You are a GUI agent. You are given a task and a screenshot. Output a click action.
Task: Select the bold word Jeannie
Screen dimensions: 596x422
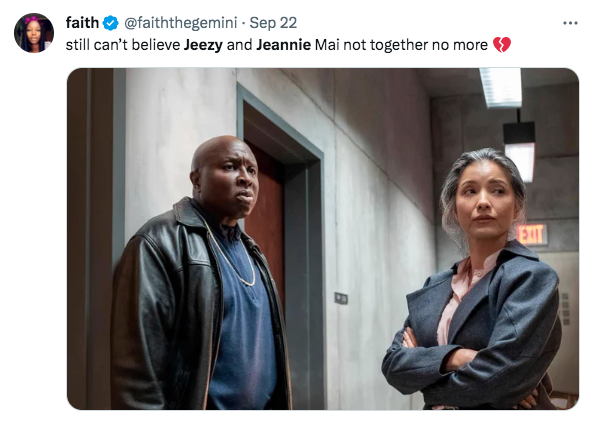[284, 45]
